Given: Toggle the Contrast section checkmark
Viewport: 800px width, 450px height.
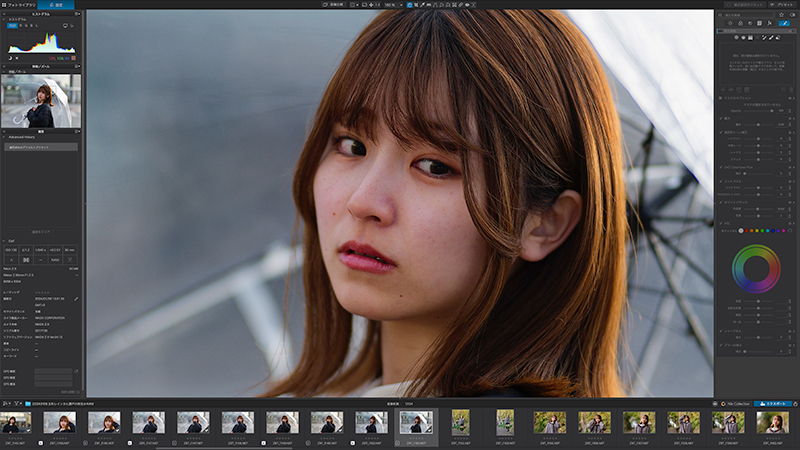Looking at the screenshot, I should click(721, 181).
